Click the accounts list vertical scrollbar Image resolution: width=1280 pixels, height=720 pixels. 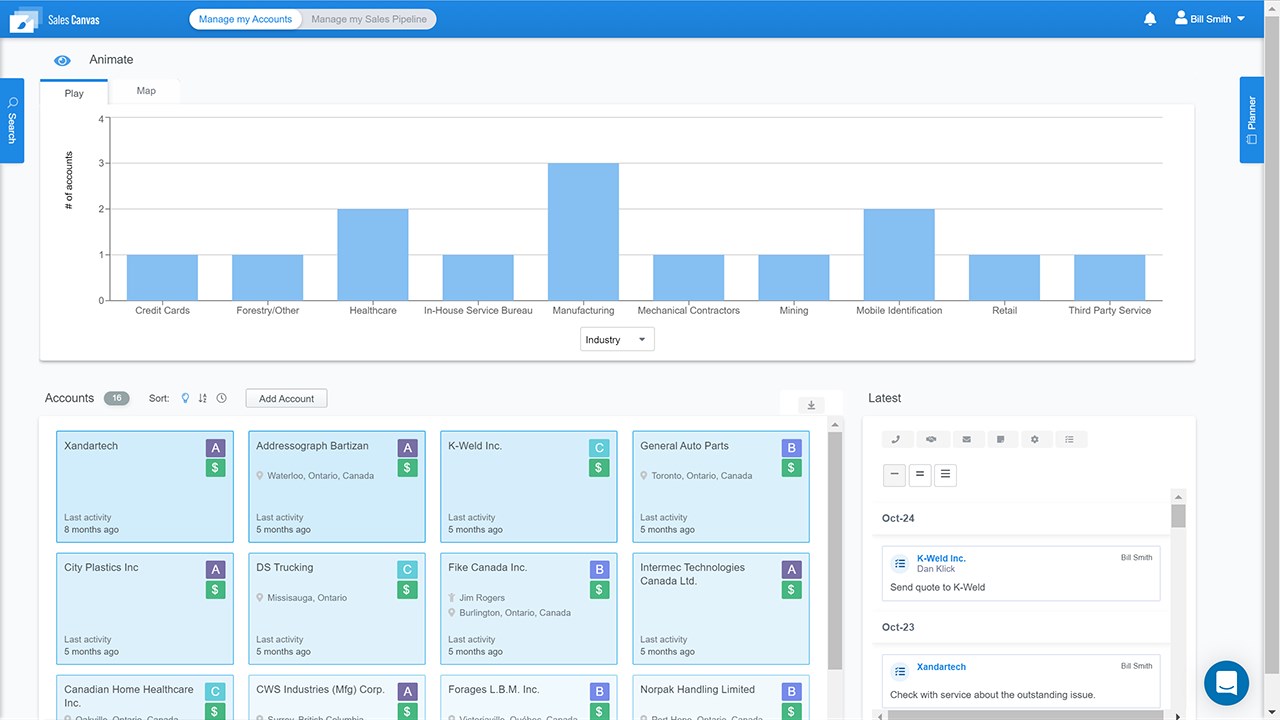pos(835,550)
